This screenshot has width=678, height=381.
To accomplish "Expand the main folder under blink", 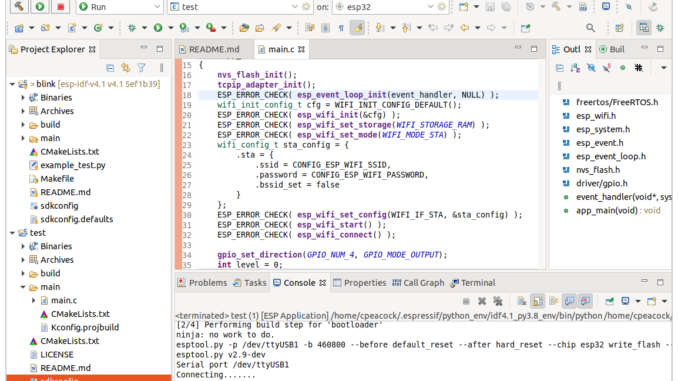I will coord(23,138).
